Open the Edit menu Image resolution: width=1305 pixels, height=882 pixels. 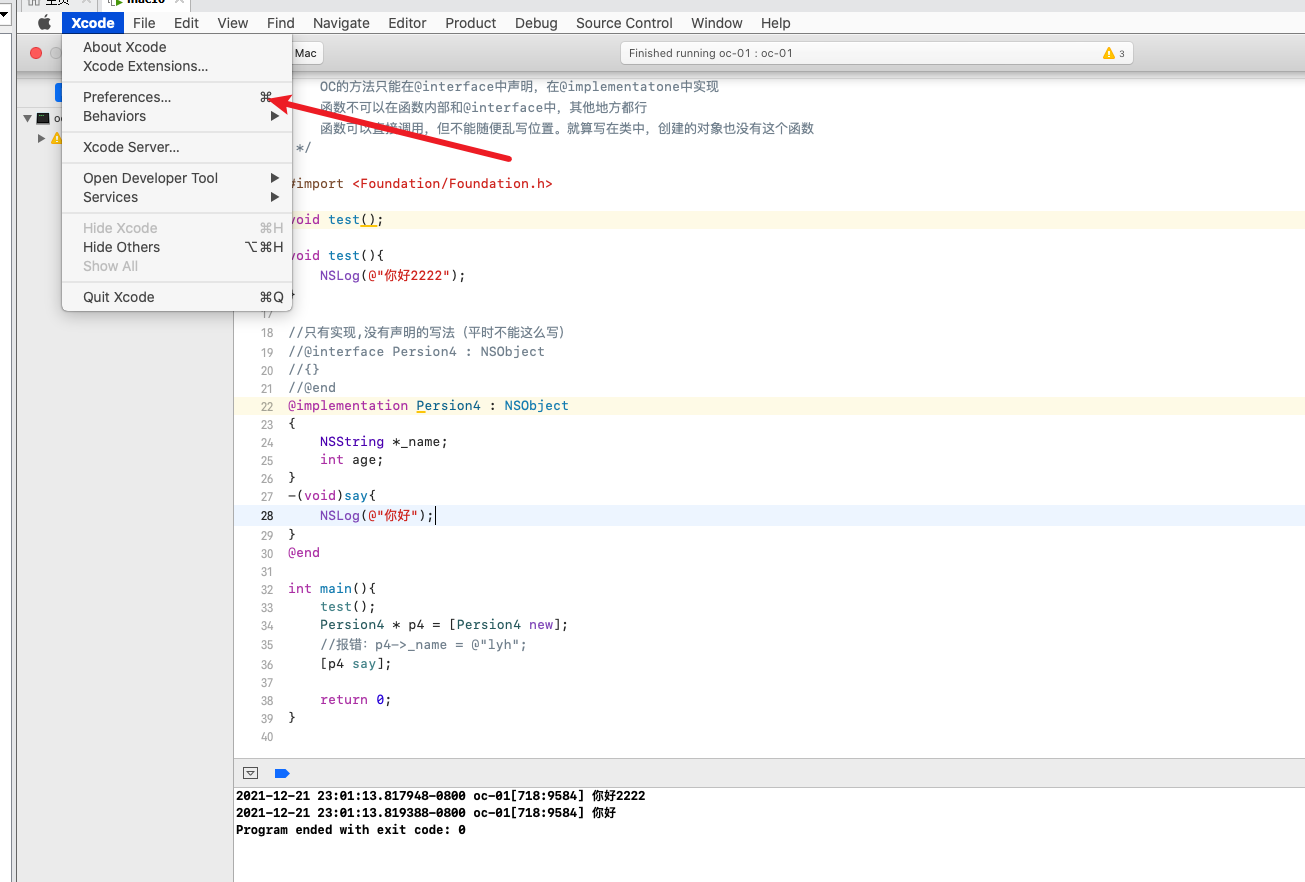186,23
